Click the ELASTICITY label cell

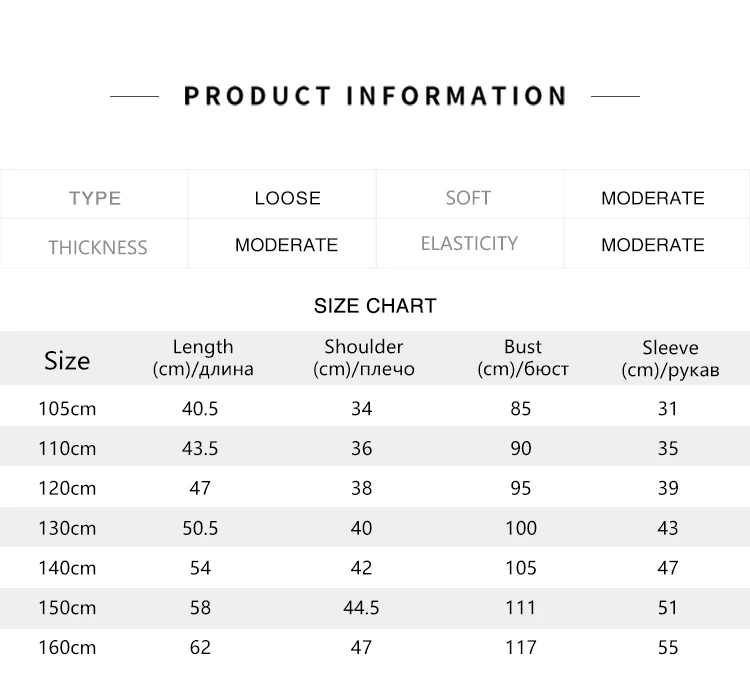(469, 243)
